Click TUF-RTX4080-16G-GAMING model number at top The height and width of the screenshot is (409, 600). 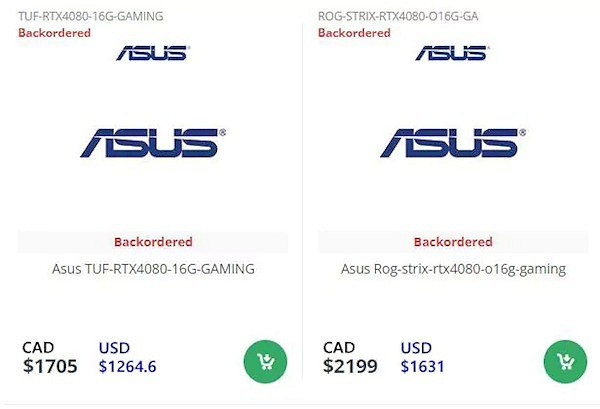point(91,16)
